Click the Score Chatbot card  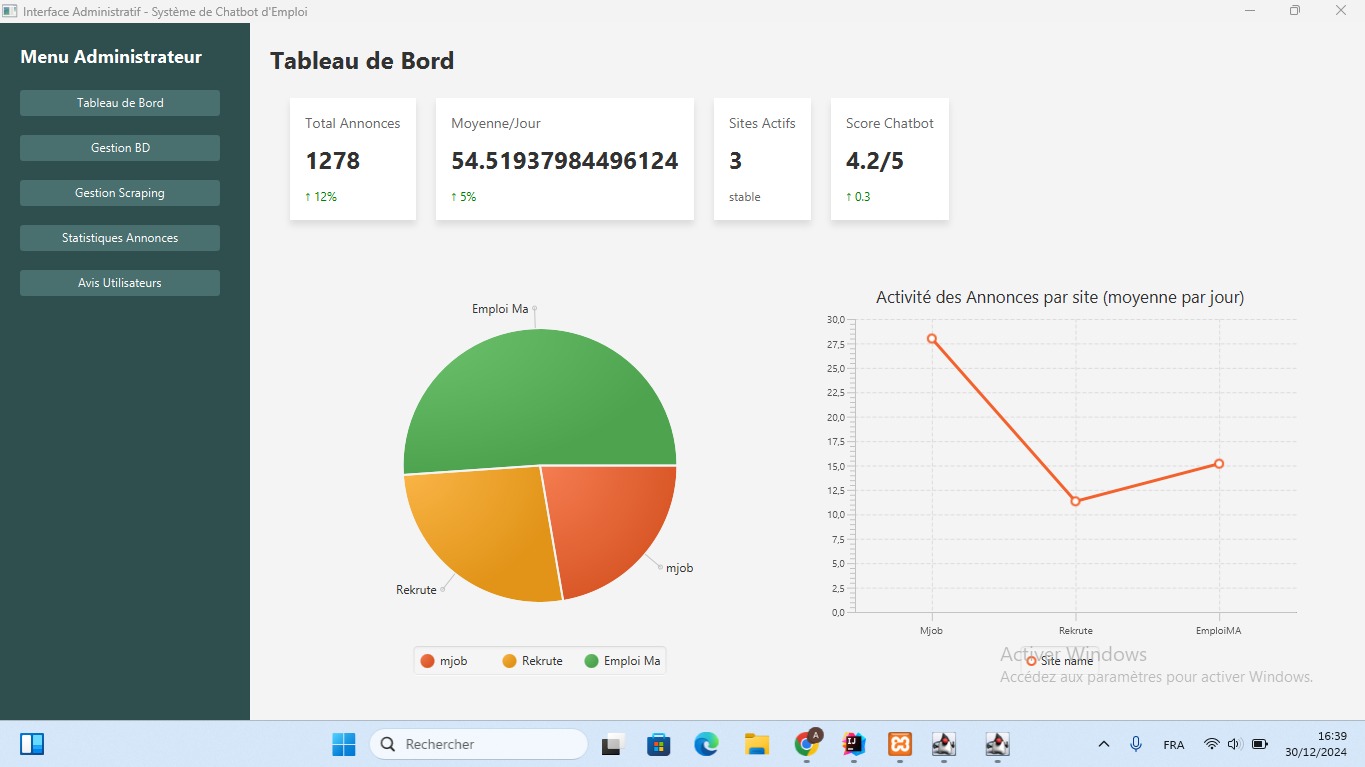890,159
